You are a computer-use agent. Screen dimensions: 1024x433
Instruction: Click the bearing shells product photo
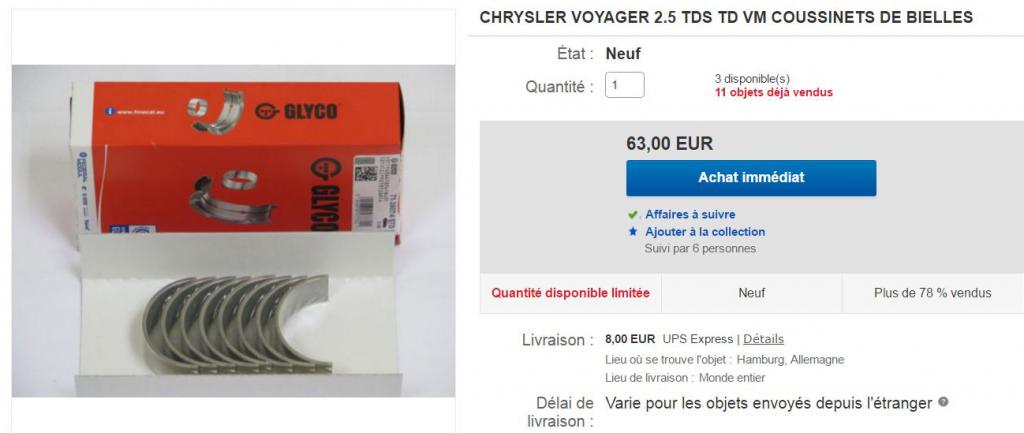(x=233, y=231)
